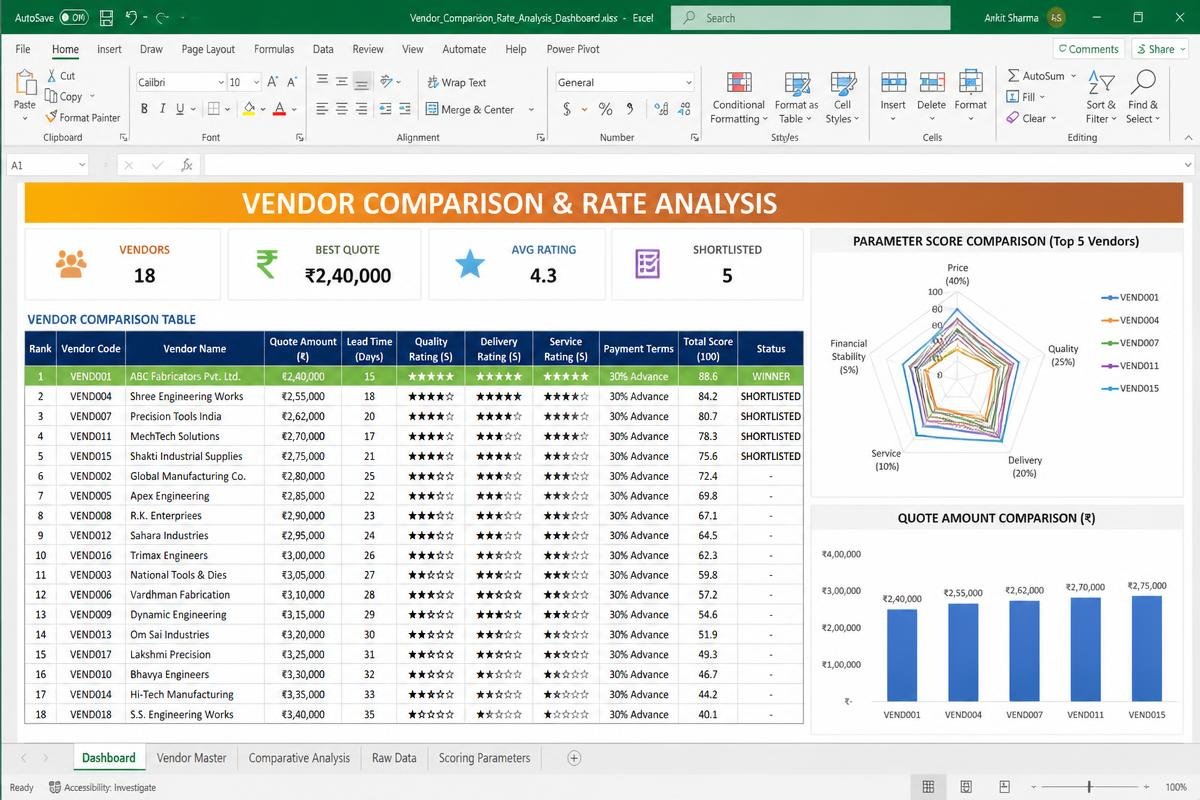
Task: Toggle Bottom Align
Action: 362,82
